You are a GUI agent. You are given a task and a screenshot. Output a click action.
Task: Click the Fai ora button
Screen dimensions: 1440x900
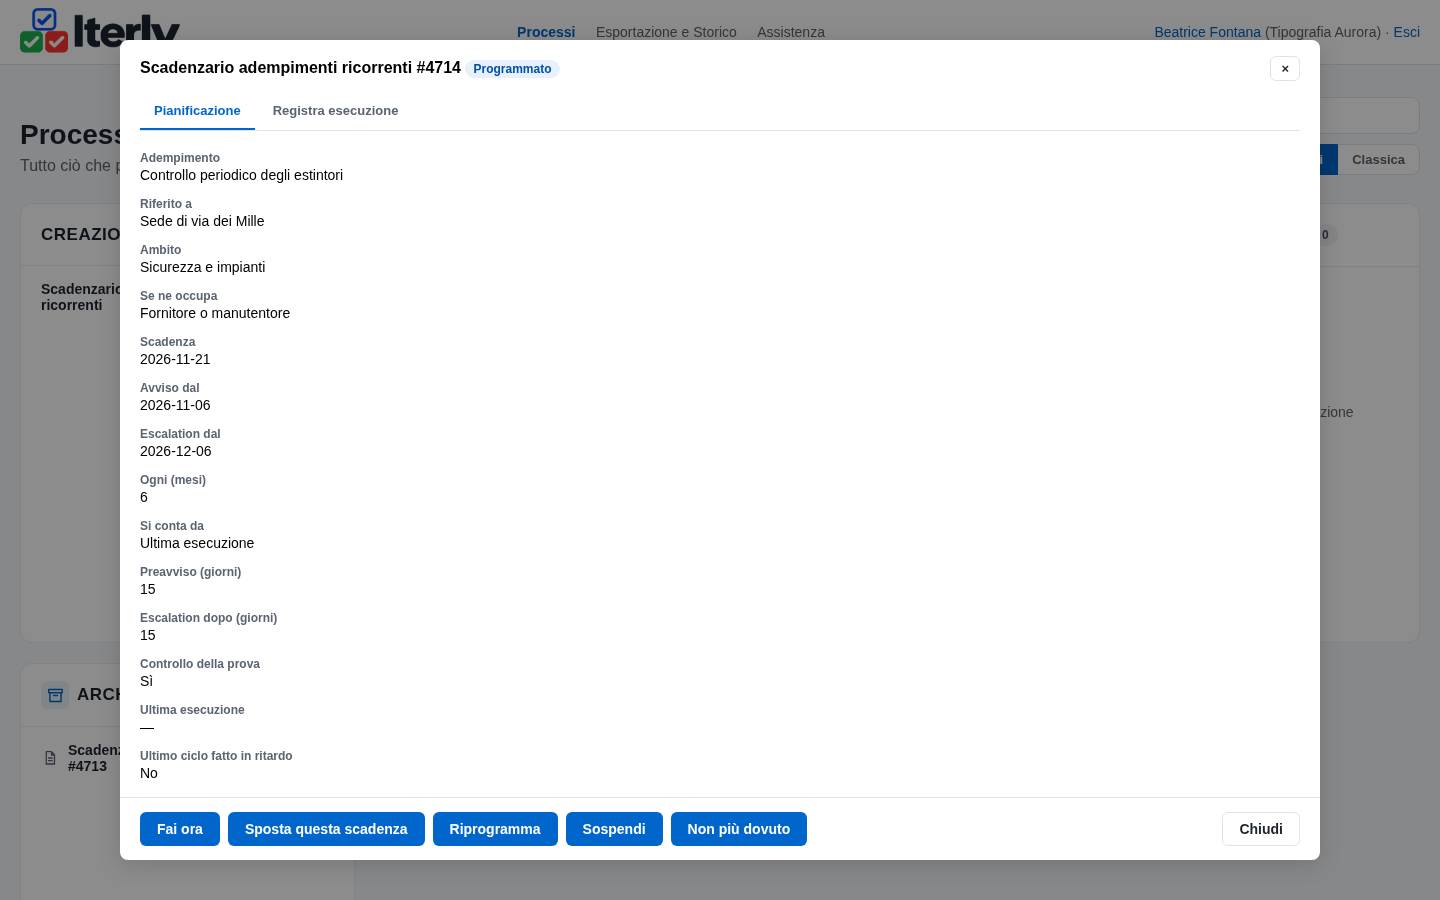tap(180, 829)
